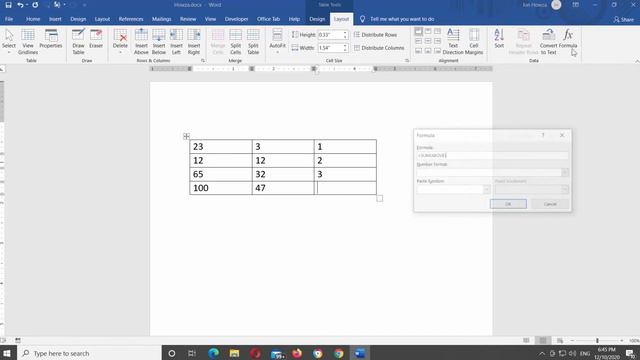Open File Explorer from taskbar
The image size is (640, 360).
234,353
